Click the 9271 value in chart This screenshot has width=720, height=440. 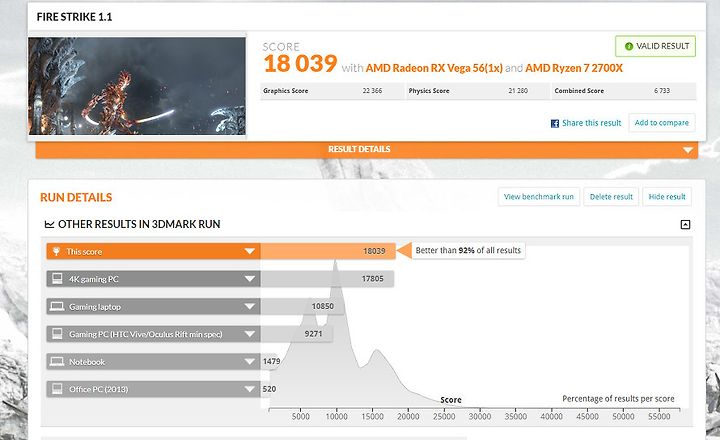tap(313, 334)
